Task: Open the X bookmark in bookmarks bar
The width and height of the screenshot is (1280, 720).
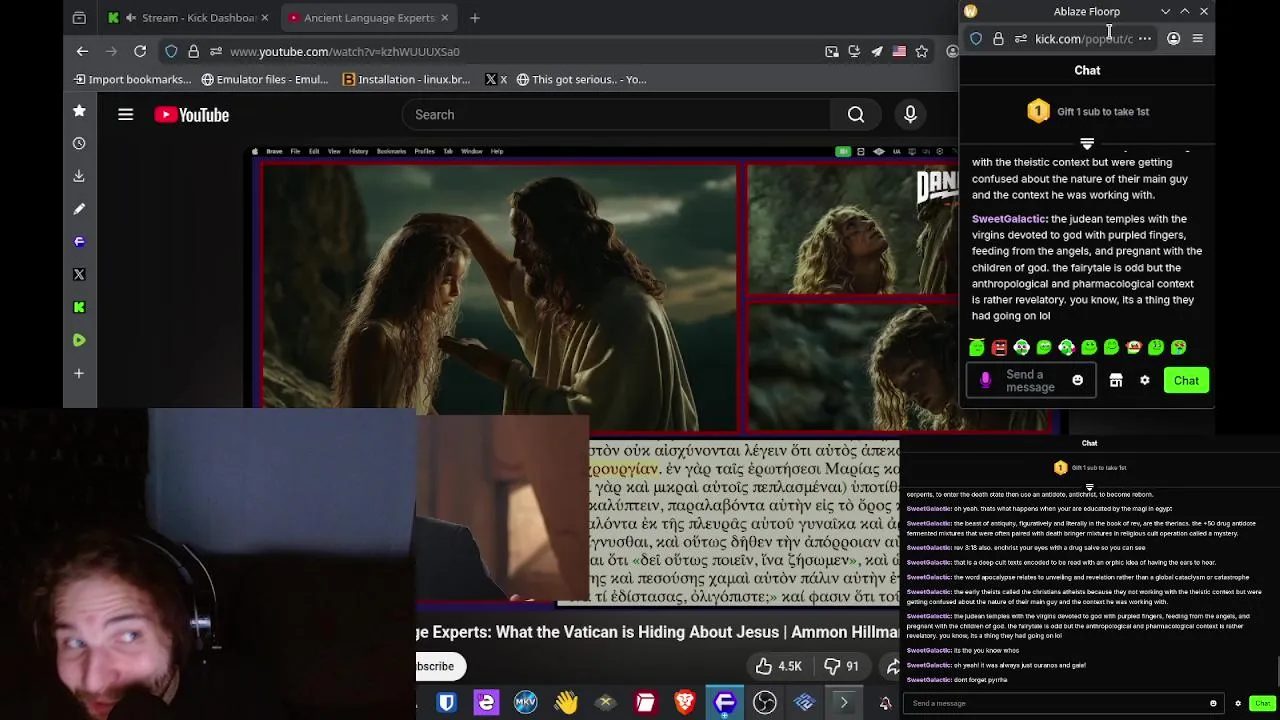Action: pos(496,79)
